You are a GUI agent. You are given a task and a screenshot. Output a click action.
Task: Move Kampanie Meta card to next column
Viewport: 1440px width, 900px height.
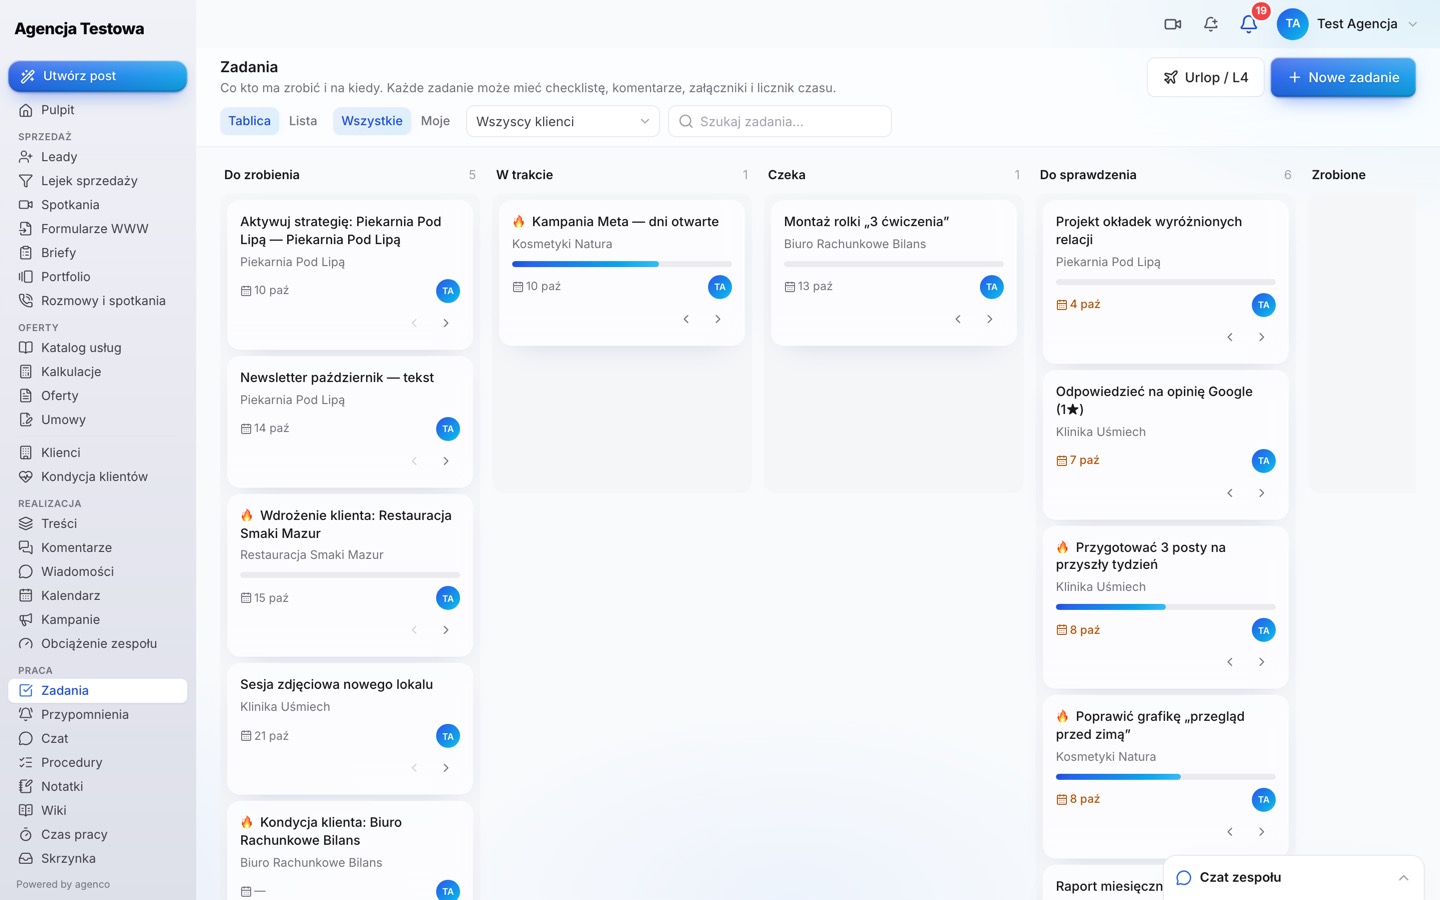click(718, 319)
